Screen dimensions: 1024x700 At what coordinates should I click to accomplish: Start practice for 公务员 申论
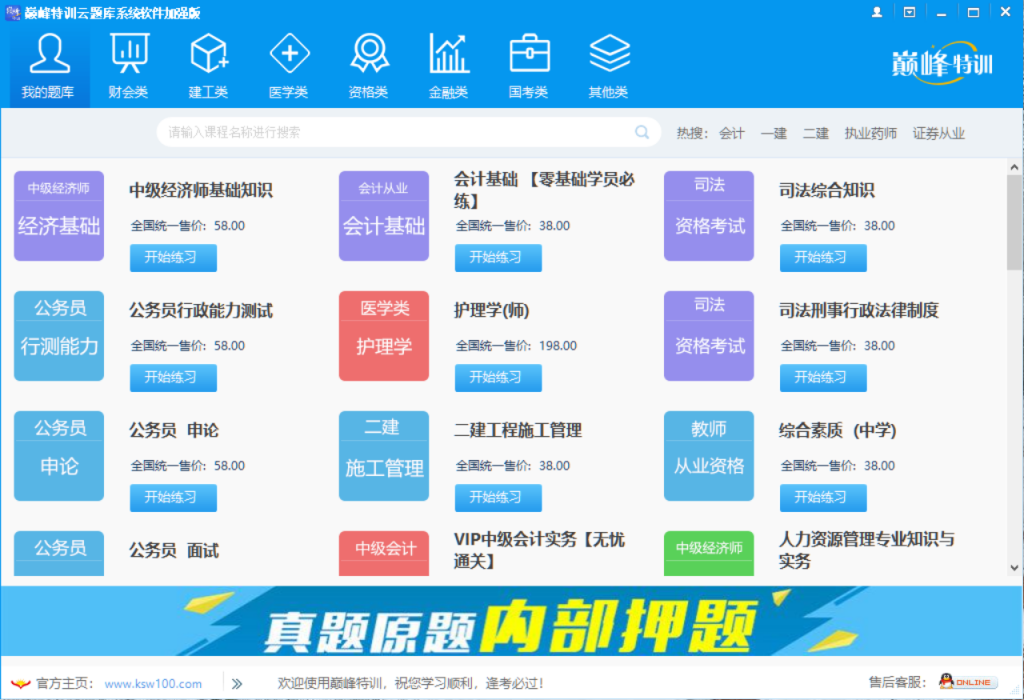173,498
